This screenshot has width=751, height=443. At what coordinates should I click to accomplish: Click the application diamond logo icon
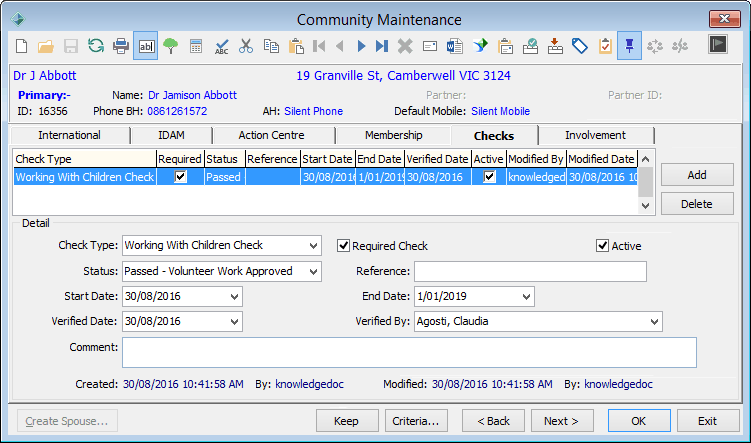pyautogui.click(x=18, y=19)
